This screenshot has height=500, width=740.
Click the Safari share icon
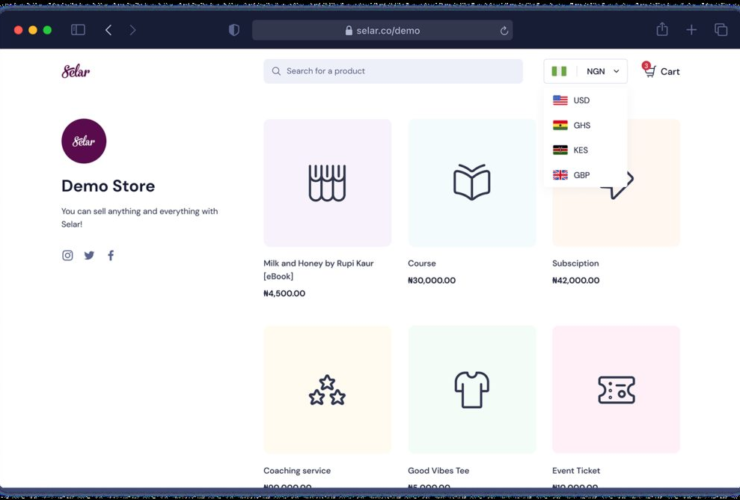pos(662,30)
